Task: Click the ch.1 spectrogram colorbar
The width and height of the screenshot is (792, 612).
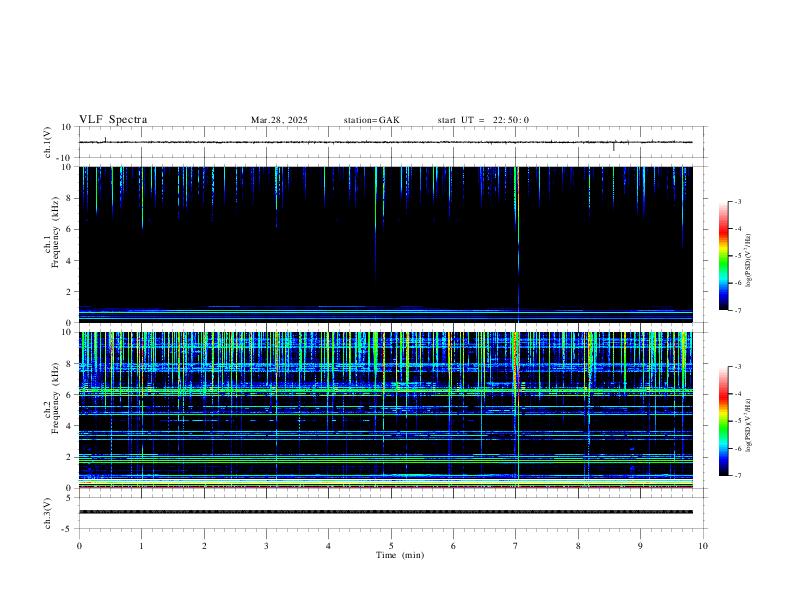Action: [x=723, y=256]
